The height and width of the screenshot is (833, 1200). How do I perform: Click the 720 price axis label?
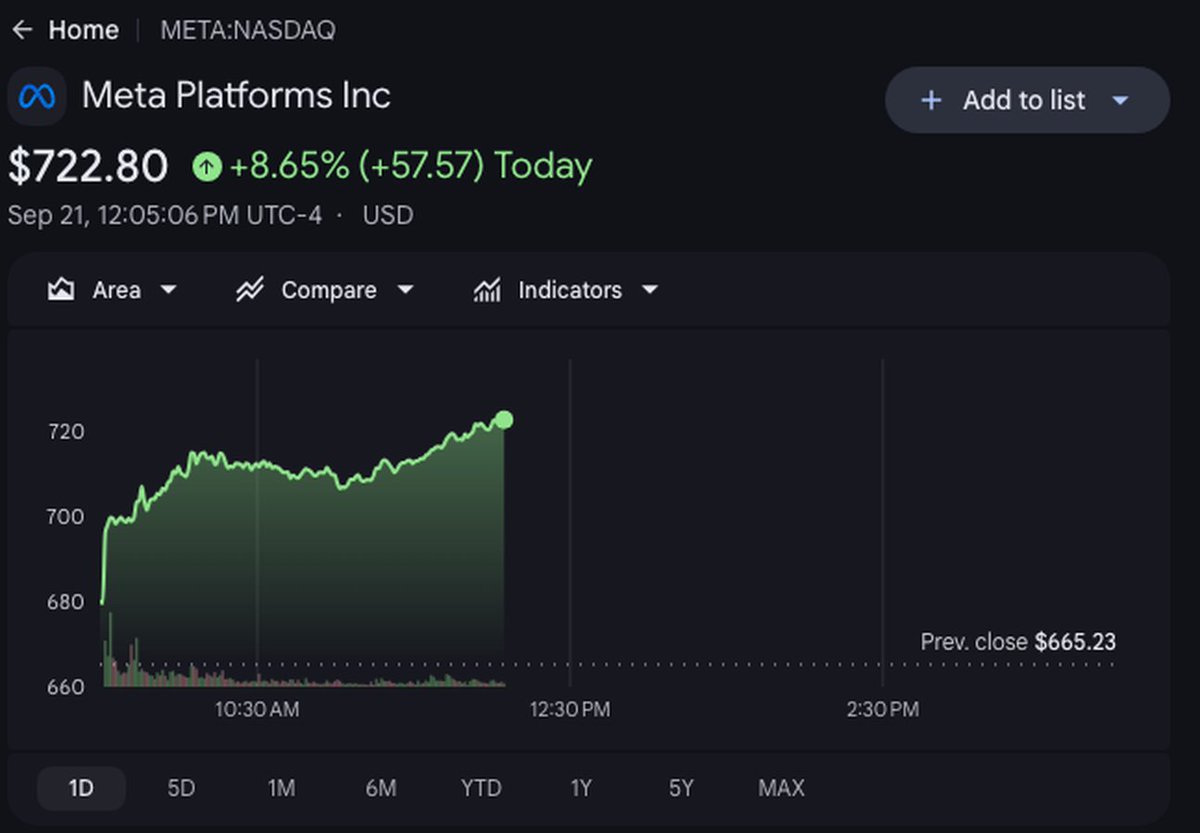66,432
